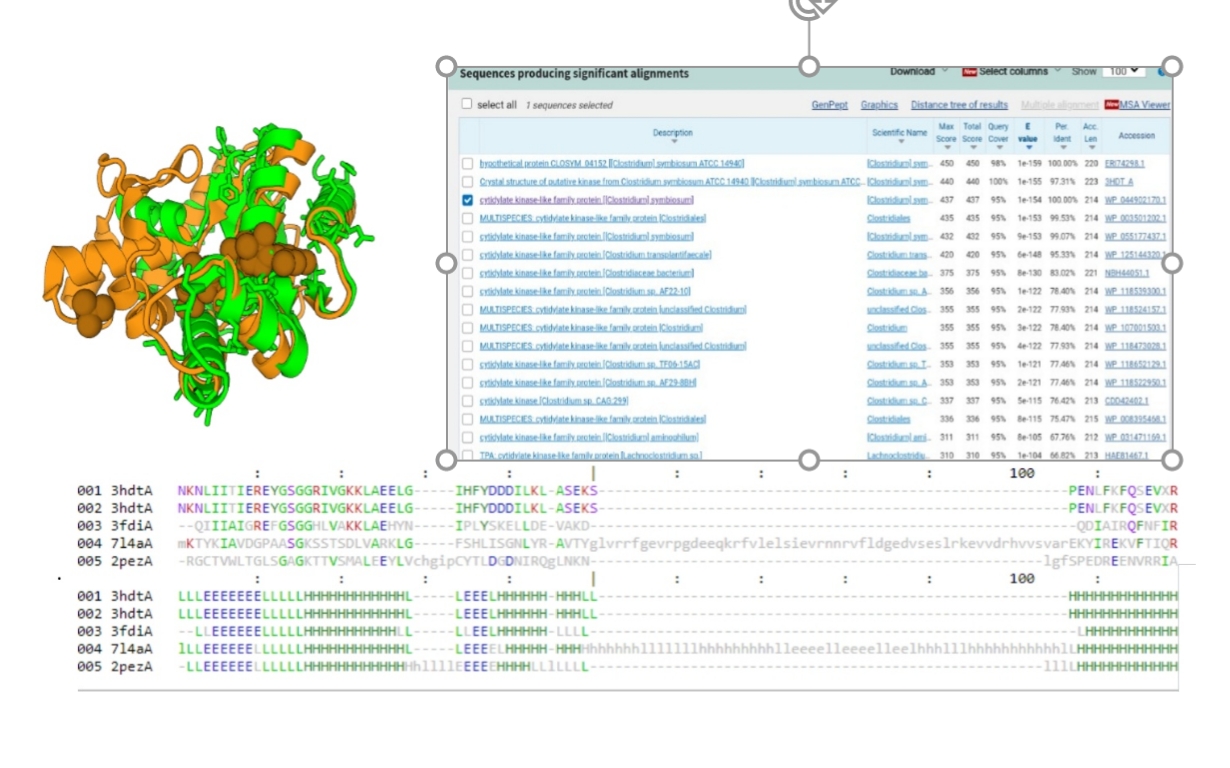Click the left-middle resize handle

(447, 263)
